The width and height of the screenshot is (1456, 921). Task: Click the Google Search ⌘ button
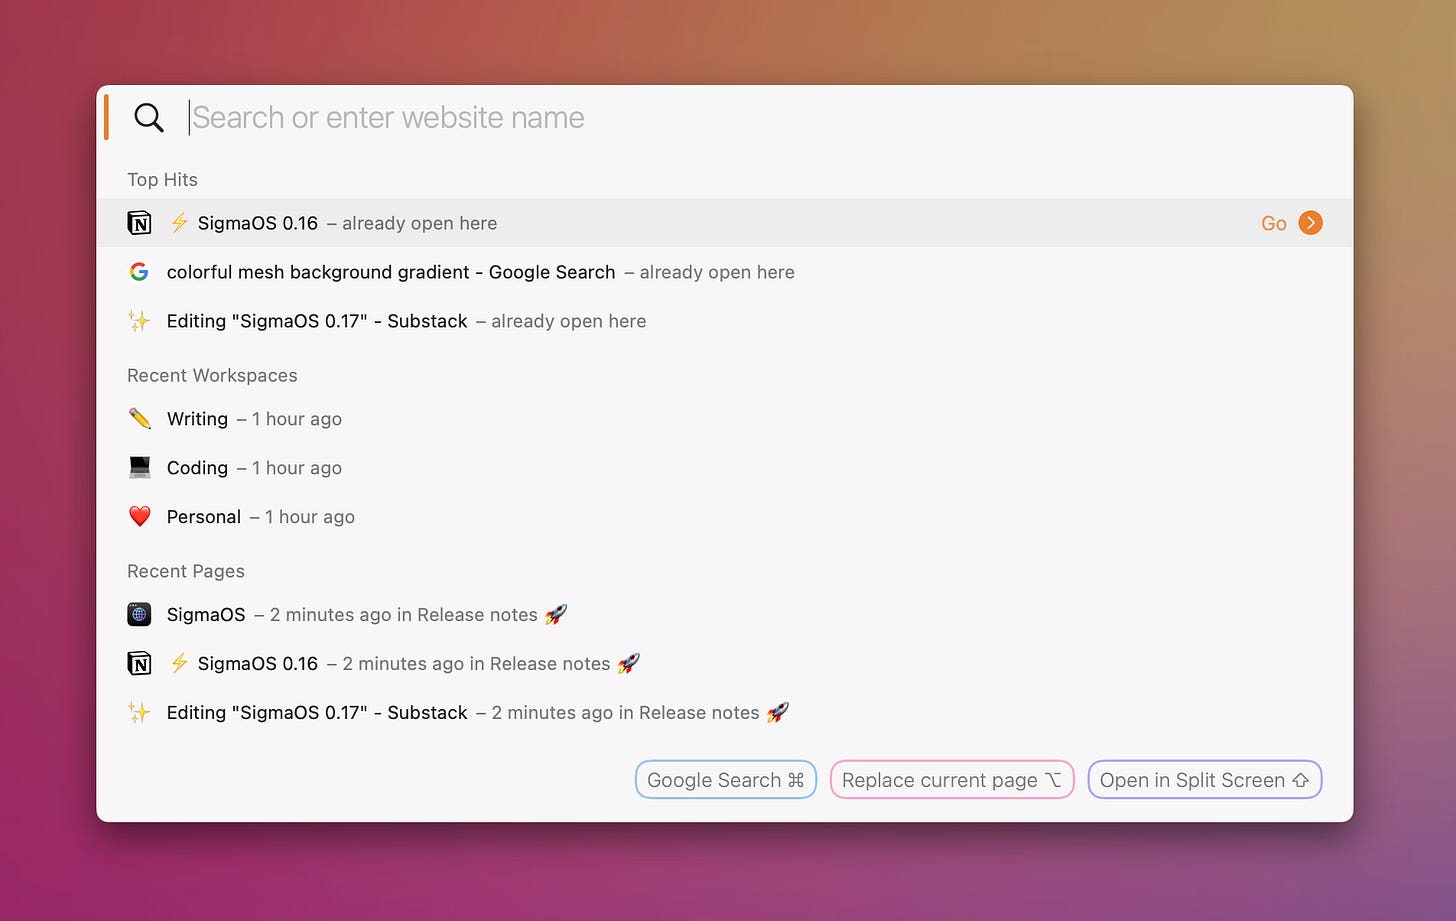click(x=726, y=780)
